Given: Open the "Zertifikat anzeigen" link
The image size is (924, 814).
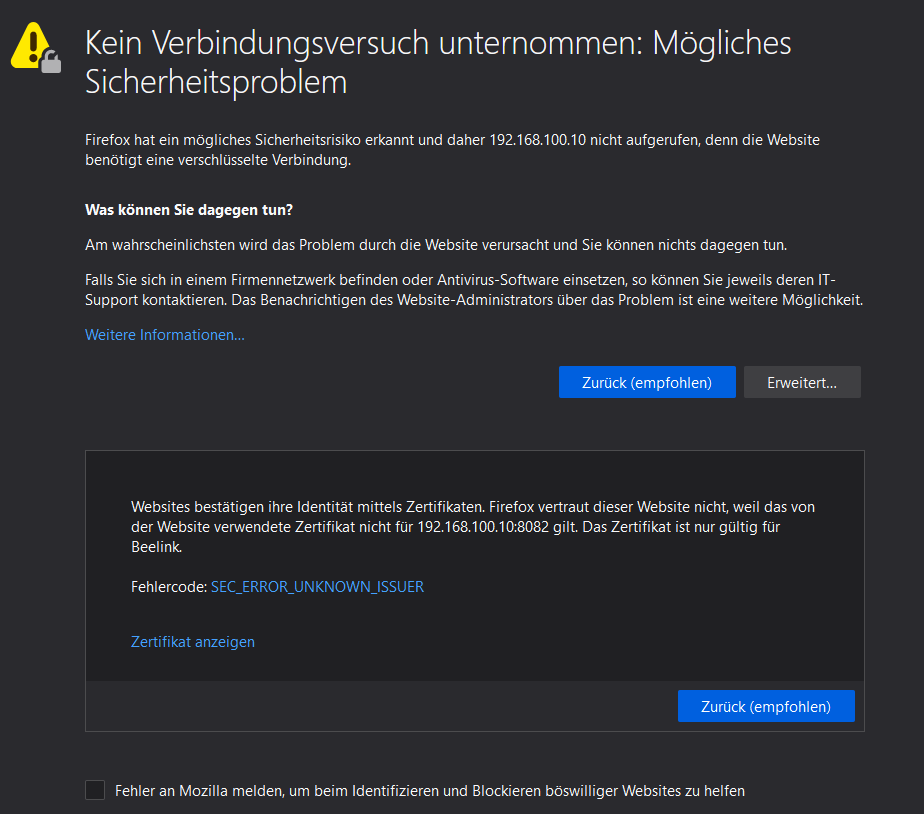Looking at the screenshot, I should point(193,642).
